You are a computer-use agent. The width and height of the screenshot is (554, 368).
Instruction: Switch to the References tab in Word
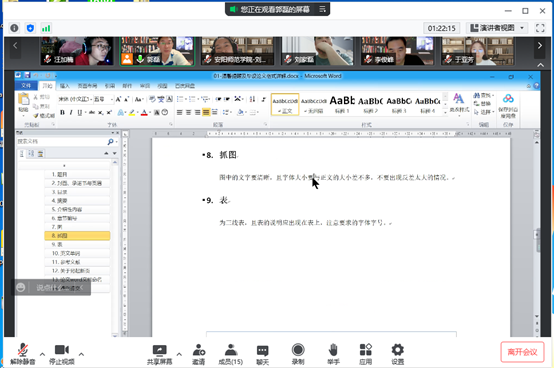[x=110, y=86]
